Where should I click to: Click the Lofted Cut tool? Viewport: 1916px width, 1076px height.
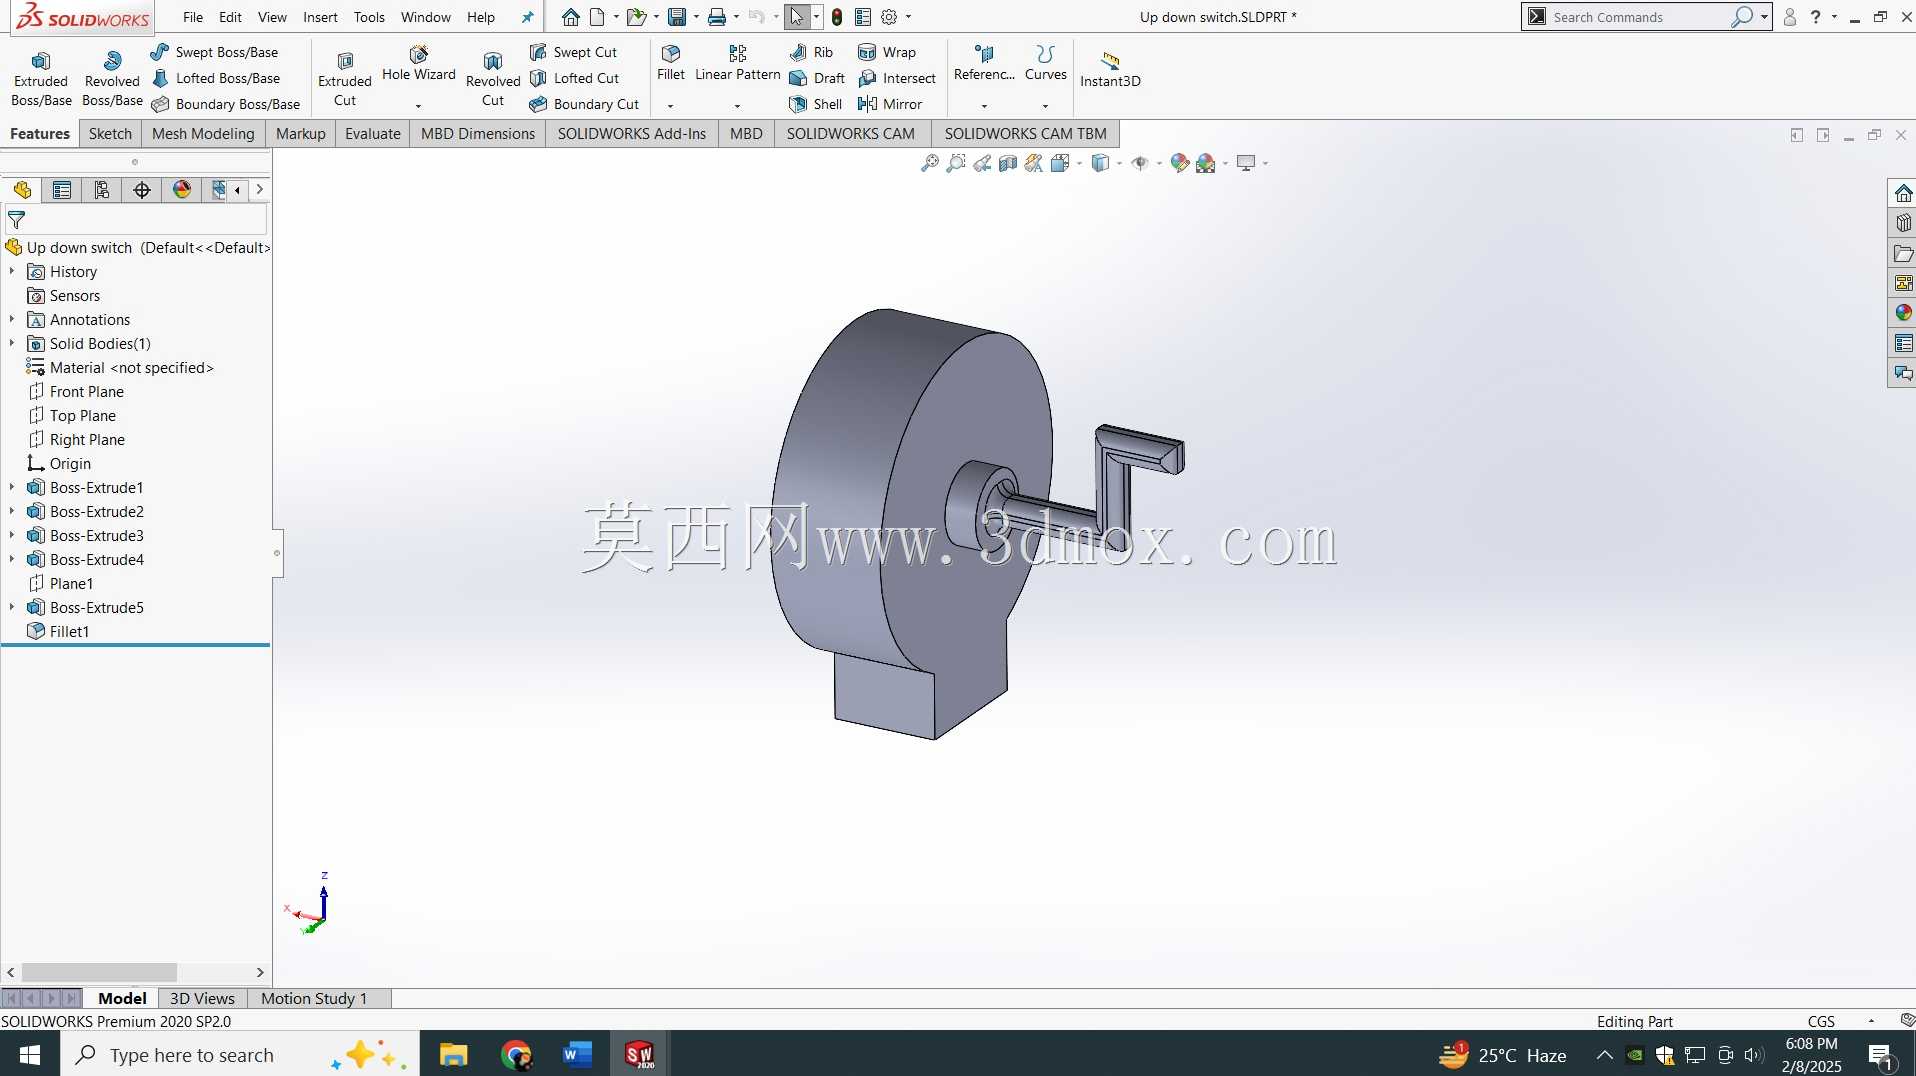coord(574,78)
